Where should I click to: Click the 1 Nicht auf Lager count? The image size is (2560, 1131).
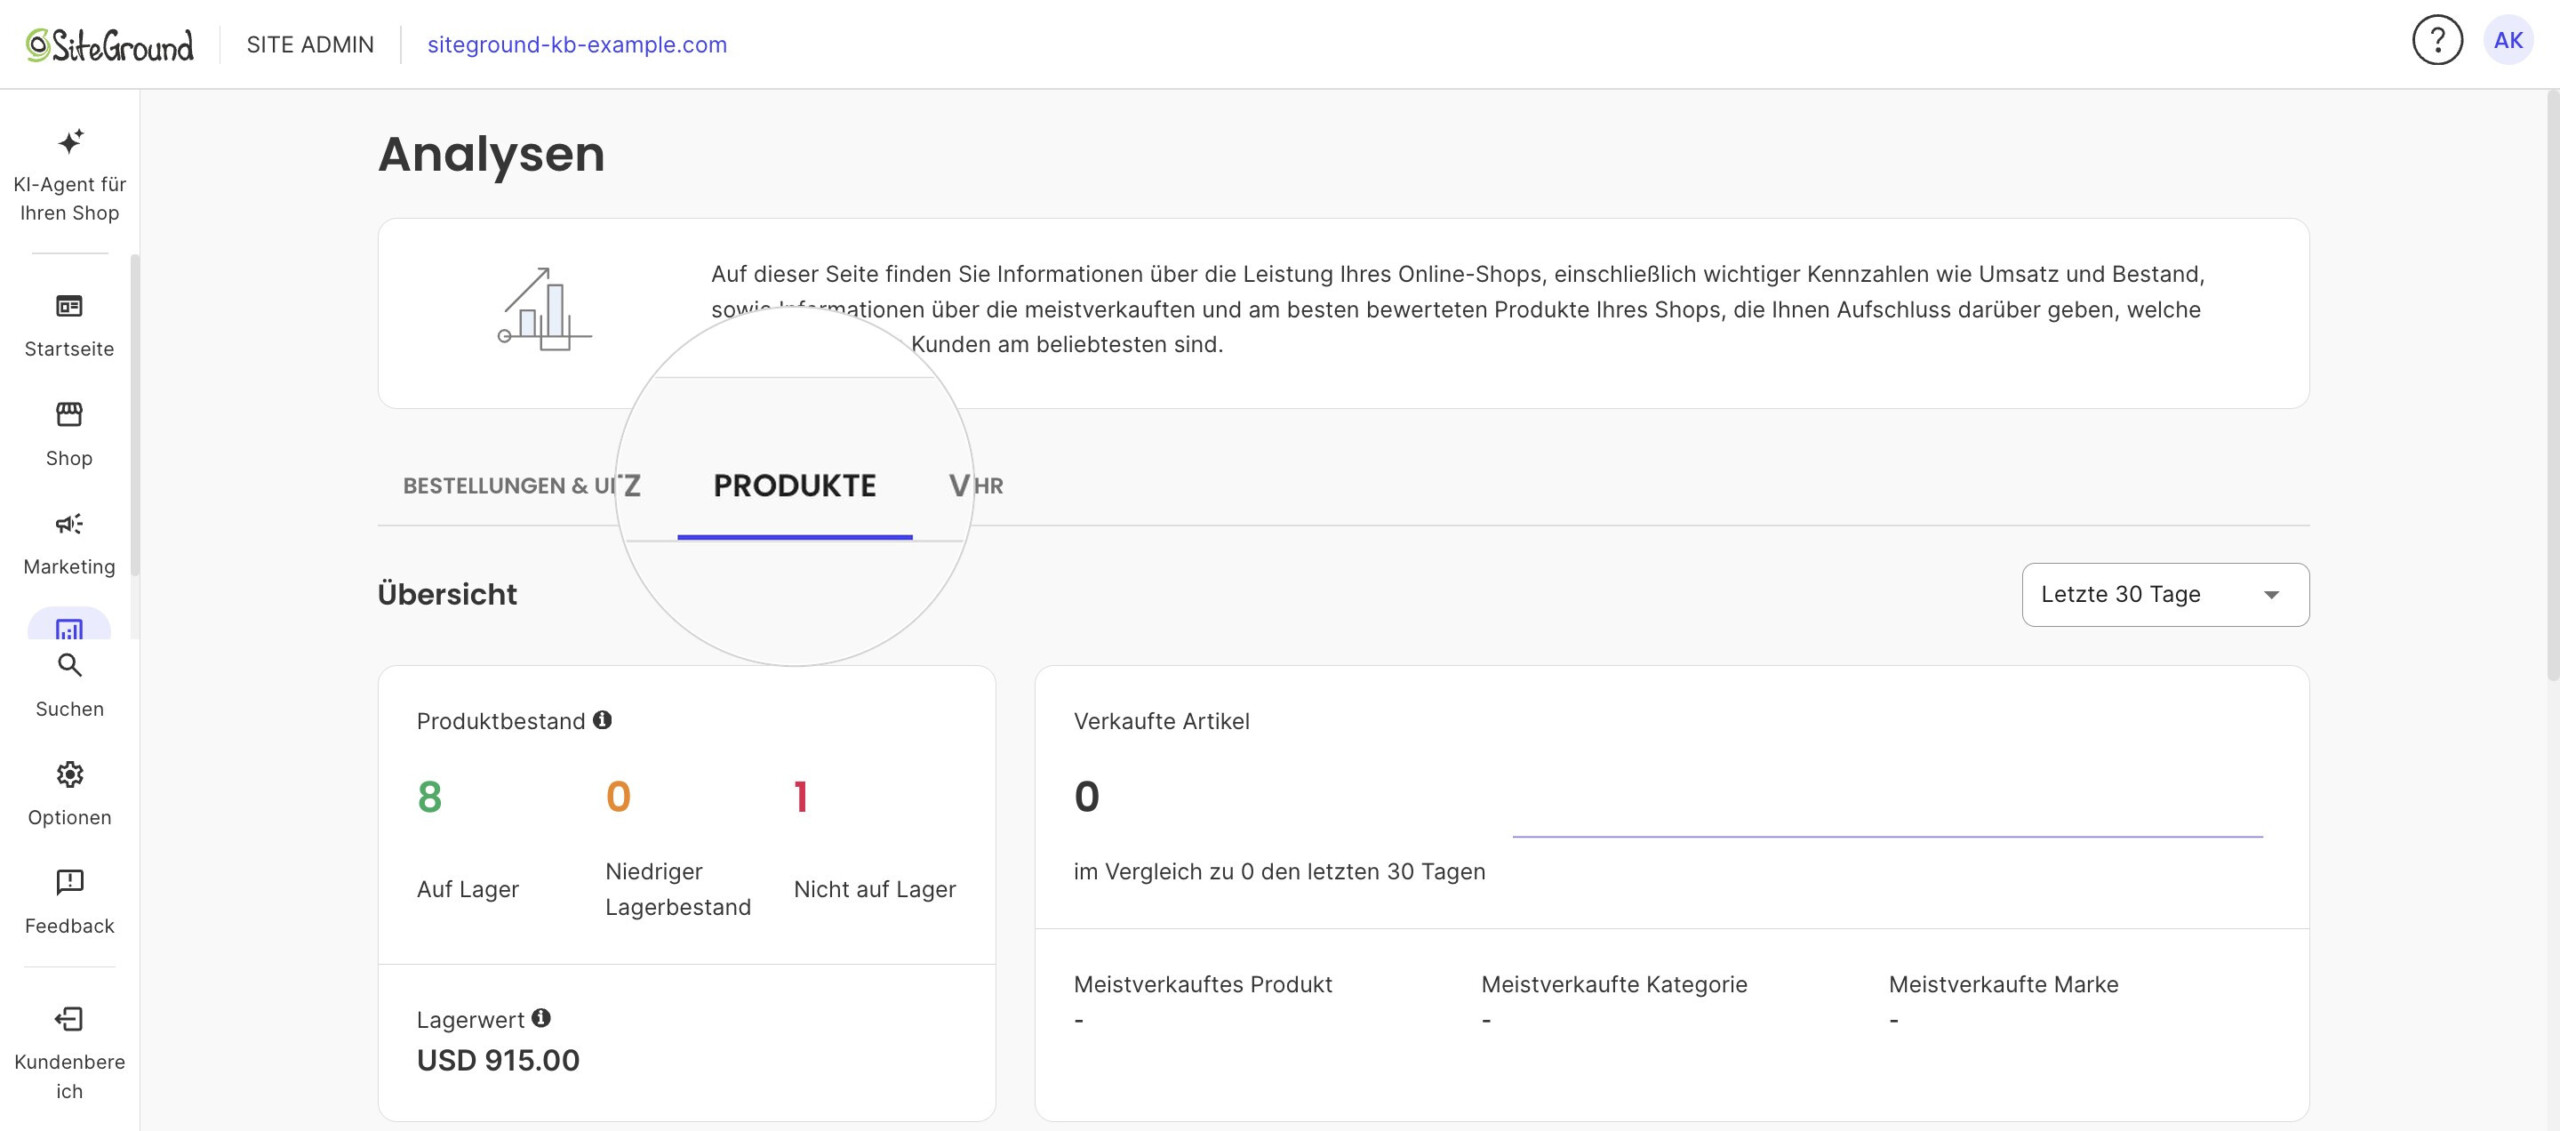[801, 797]
